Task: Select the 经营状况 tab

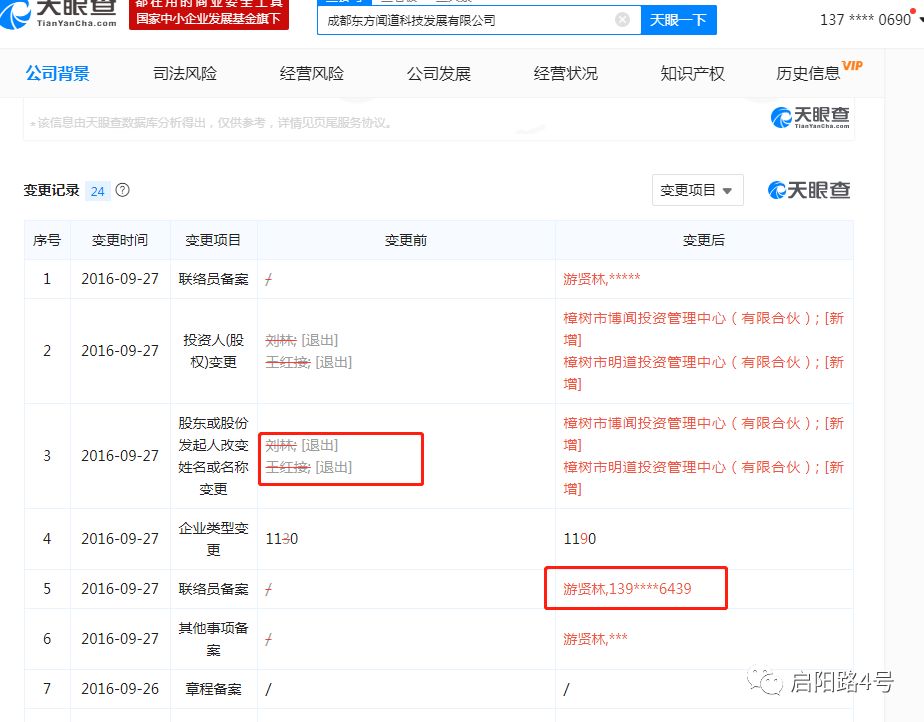Action: (x=566, y=74)
